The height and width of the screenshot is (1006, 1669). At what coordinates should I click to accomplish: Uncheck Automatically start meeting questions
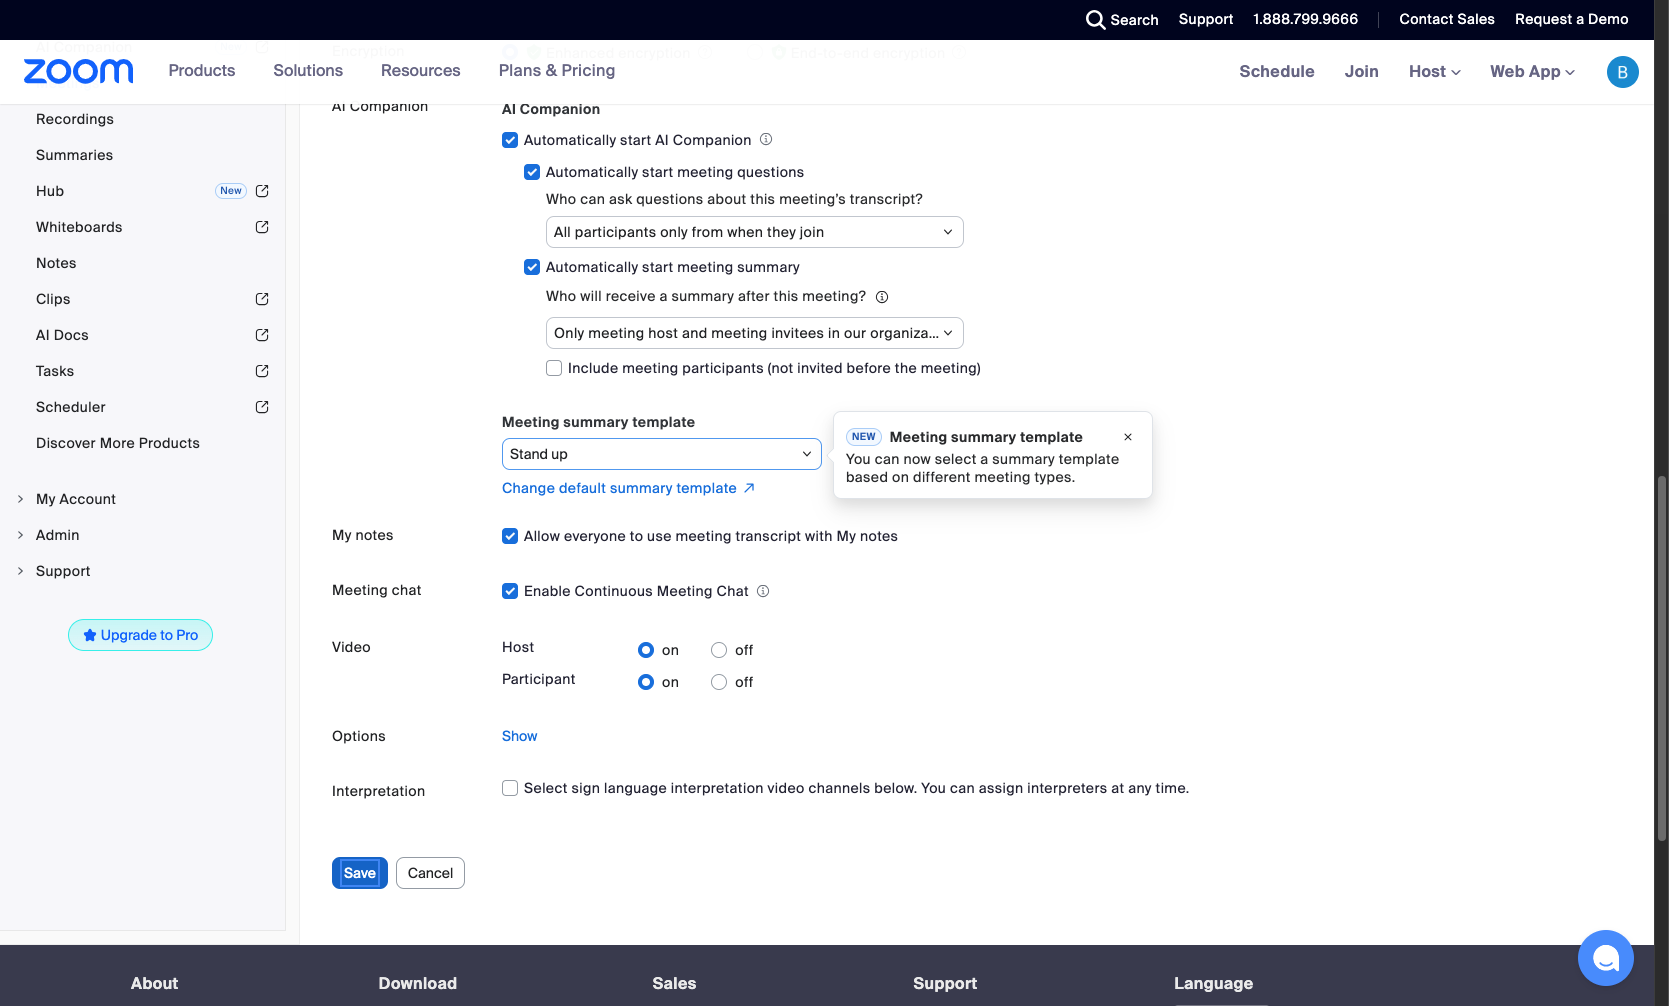point(532,172)
